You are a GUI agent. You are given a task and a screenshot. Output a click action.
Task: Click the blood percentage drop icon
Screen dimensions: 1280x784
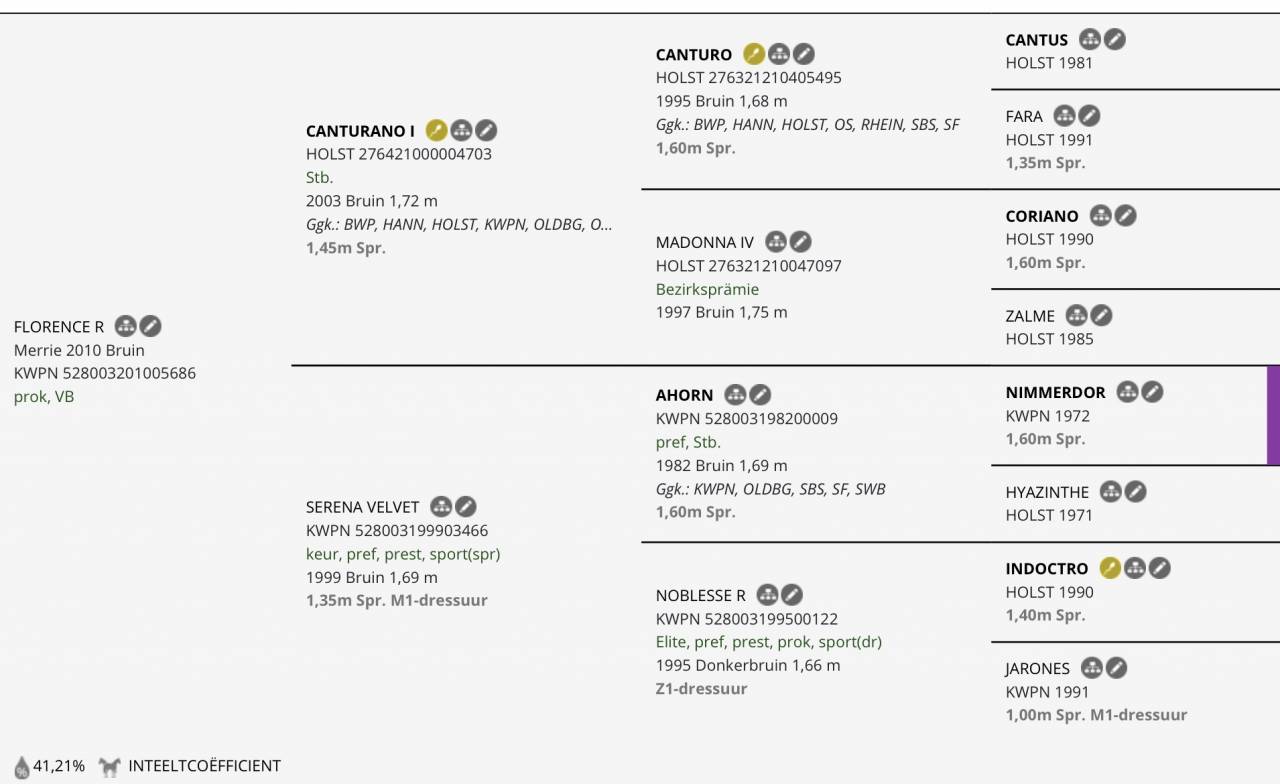tap(22, 767)
